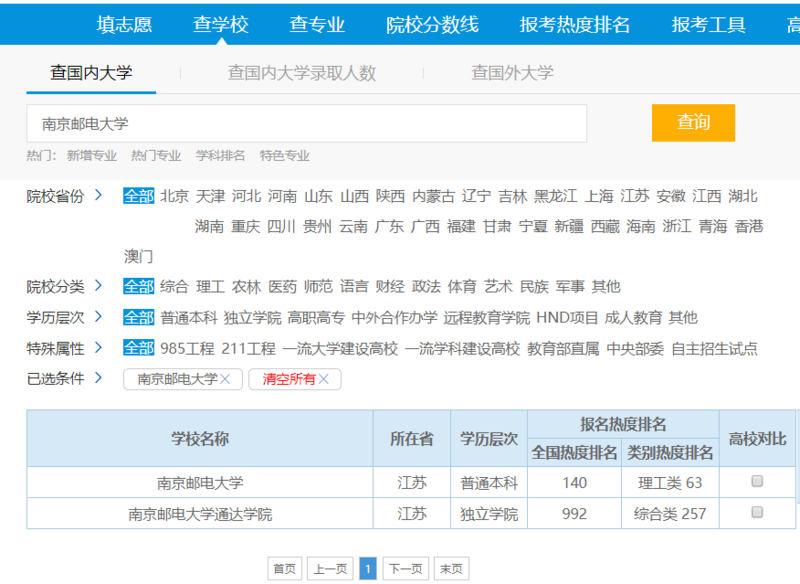Open 院校分数线 in the top navigation

click(432, 24)
